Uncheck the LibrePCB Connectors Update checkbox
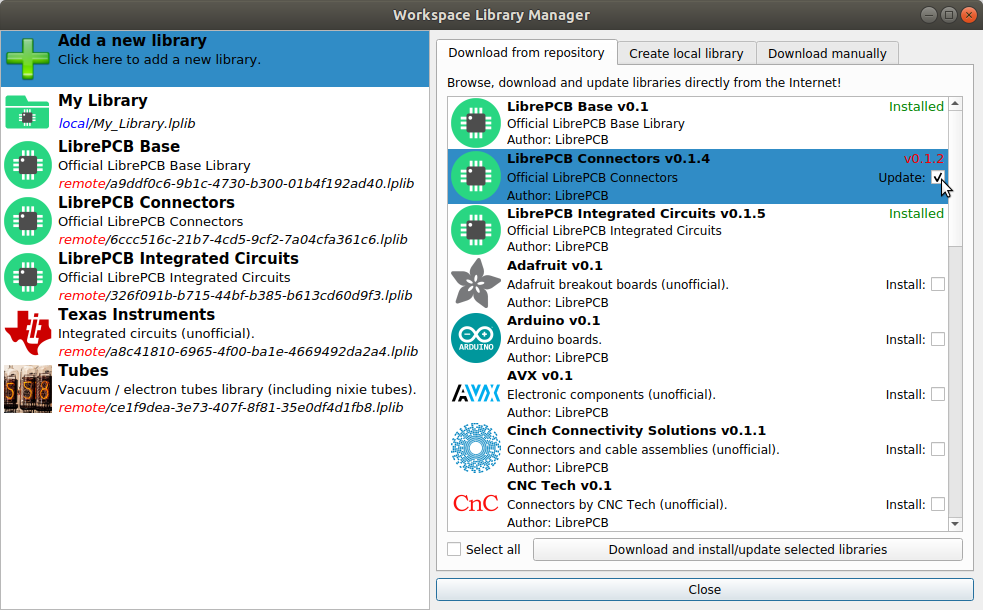 938,177
